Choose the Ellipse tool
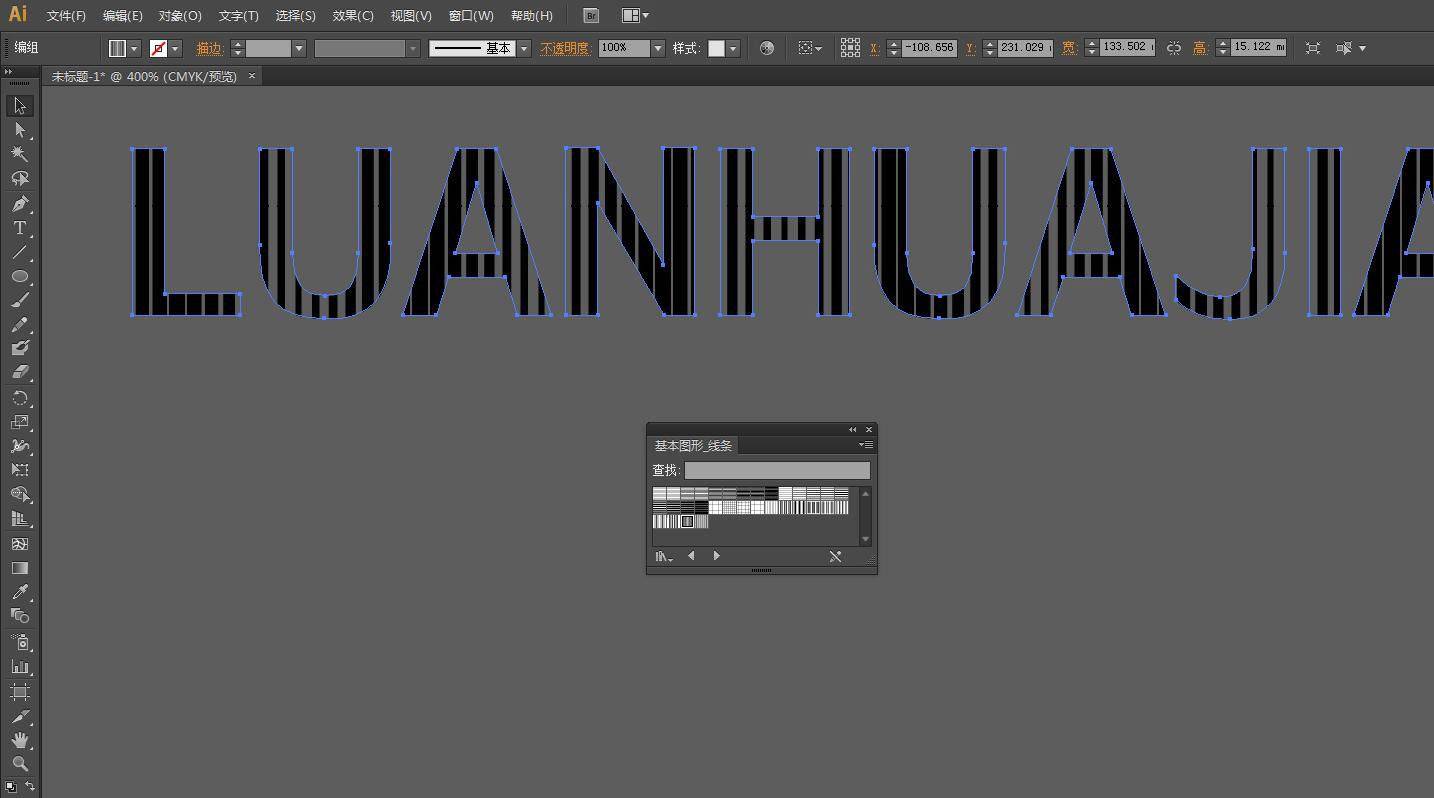Screen dimensions: 1434x798 pyautogui.click(x=19, y=276)
